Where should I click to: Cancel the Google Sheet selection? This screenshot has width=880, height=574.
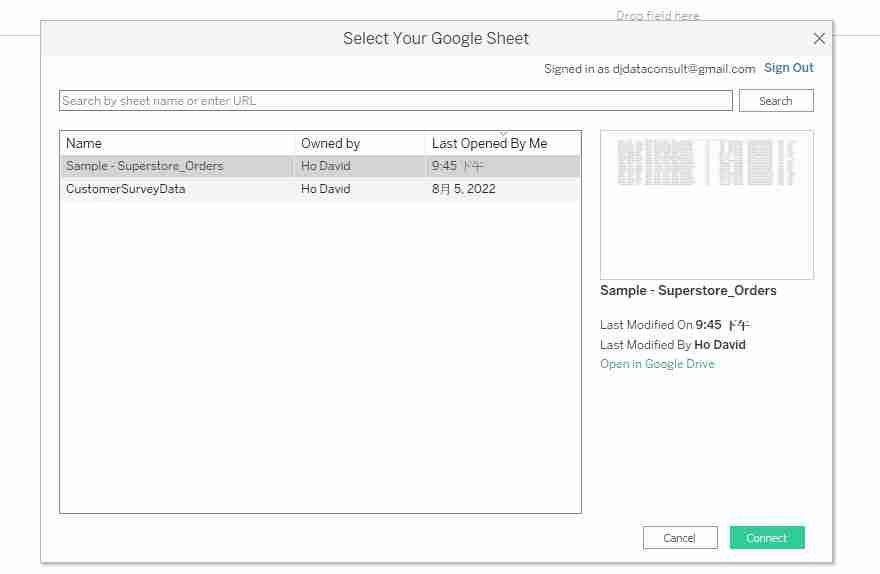click(679, 538)
